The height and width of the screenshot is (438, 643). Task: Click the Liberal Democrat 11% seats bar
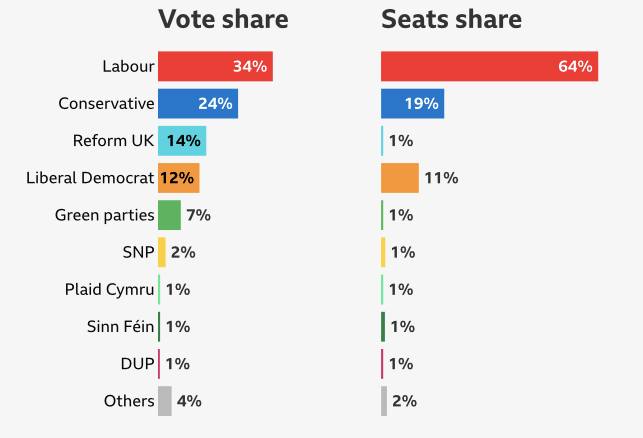point(400,178)
